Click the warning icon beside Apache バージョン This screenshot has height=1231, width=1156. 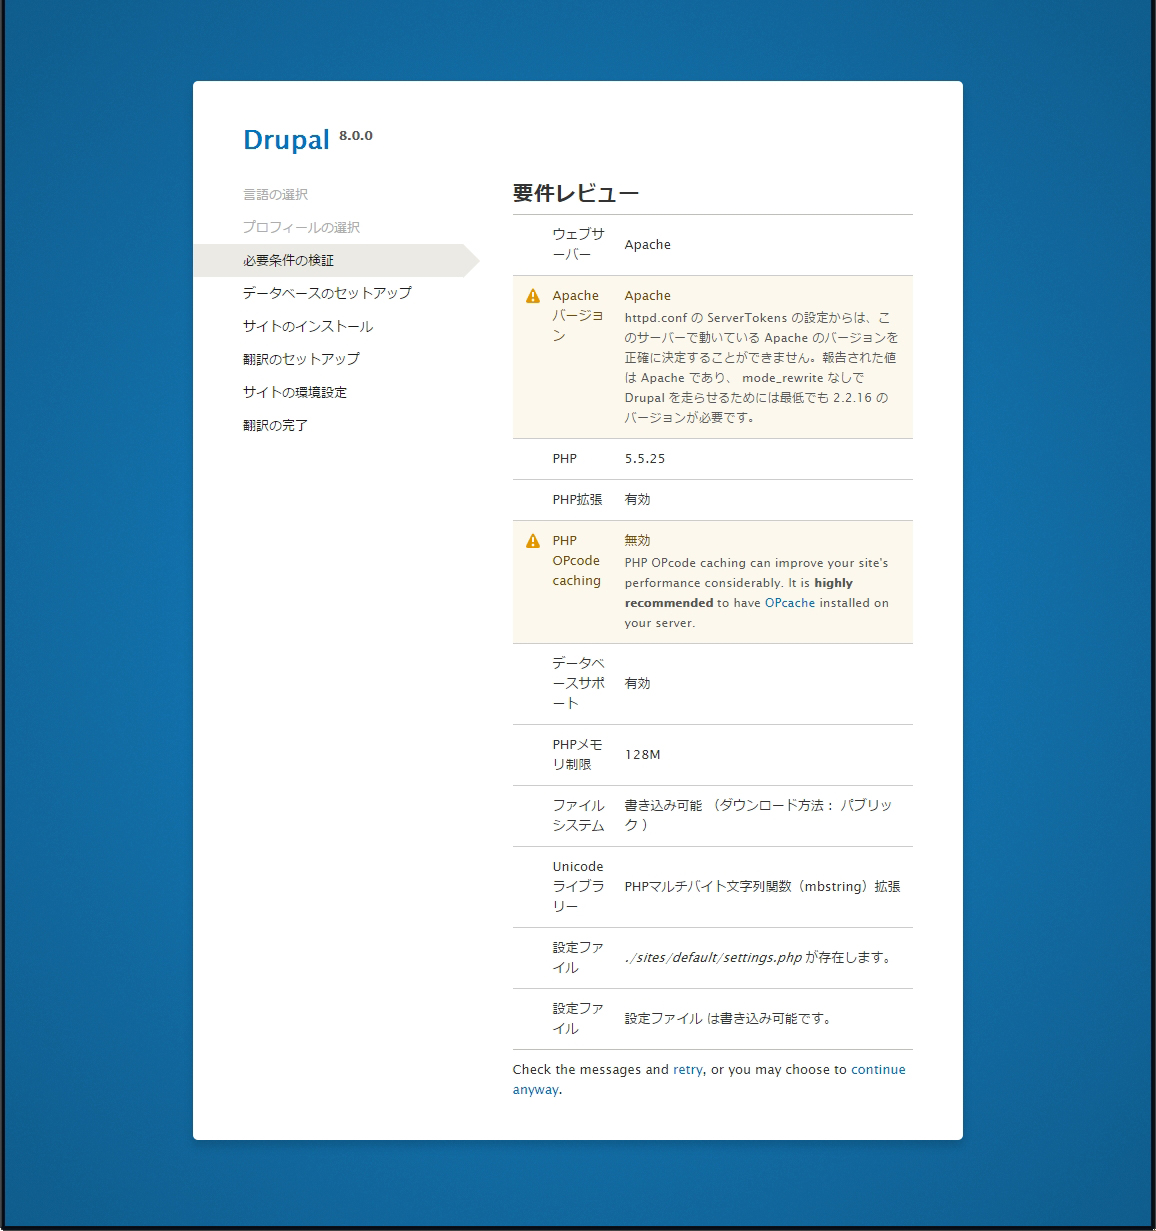coord(532,296)
